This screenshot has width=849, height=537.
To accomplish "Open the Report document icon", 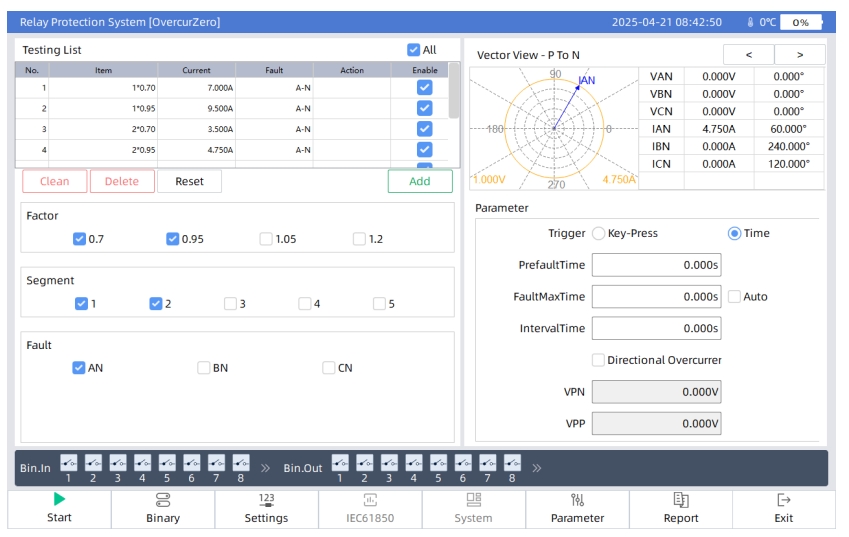I will coord(681,500).
